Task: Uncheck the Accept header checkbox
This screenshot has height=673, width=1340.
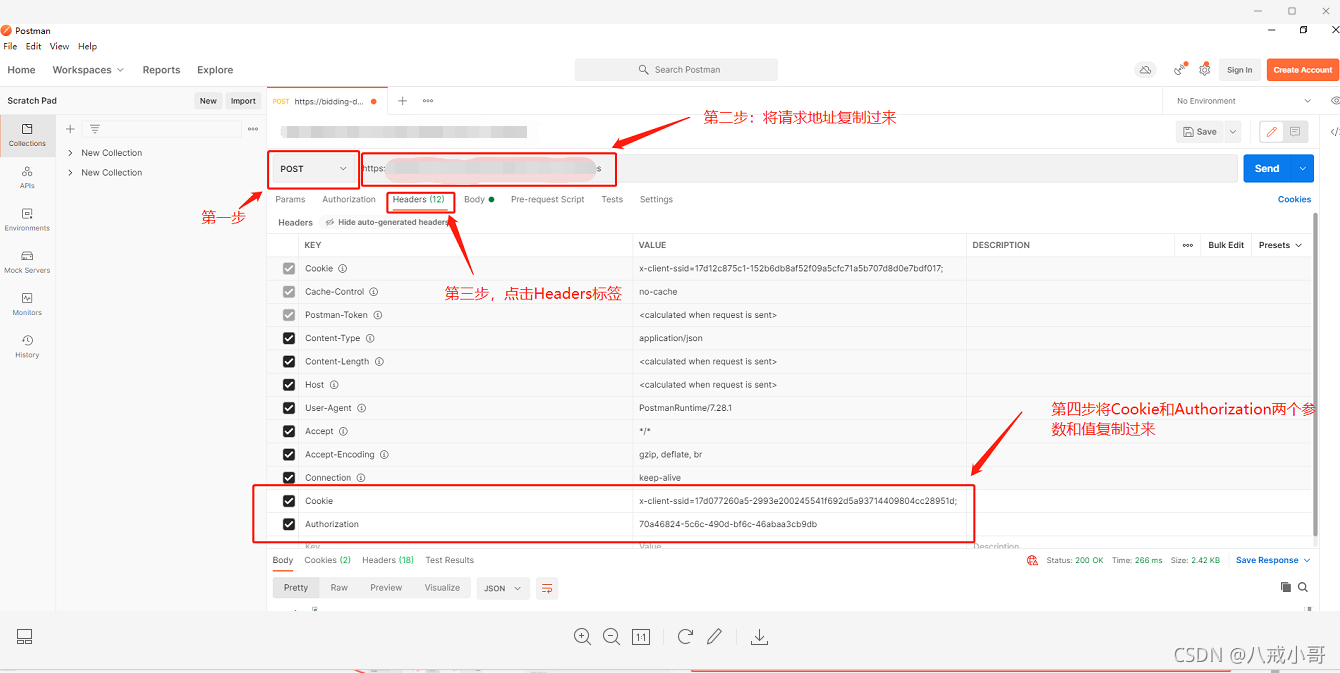Action: tap(289, 431)
